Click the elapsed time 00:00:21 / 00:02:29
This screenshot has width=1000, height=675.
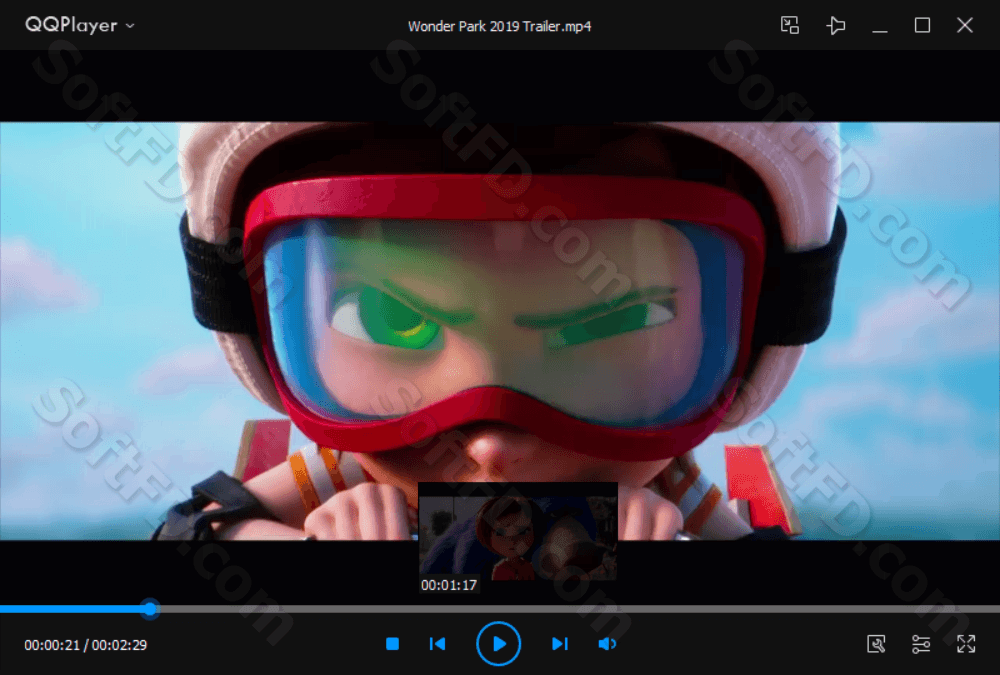coord(85,645)
